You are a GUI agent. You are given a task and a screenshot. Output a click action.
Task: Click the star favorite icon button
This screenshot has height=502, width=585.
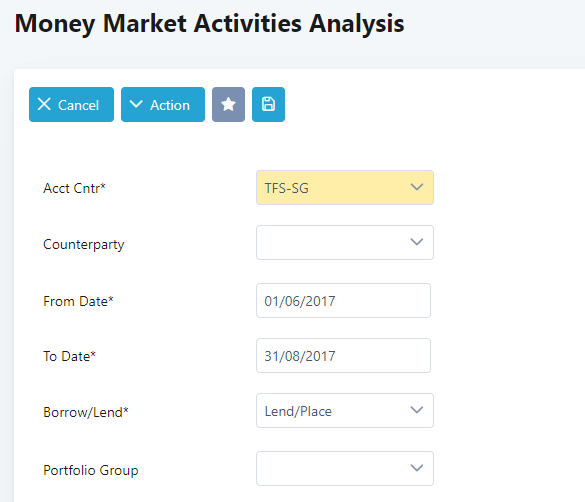click(228, 104)
